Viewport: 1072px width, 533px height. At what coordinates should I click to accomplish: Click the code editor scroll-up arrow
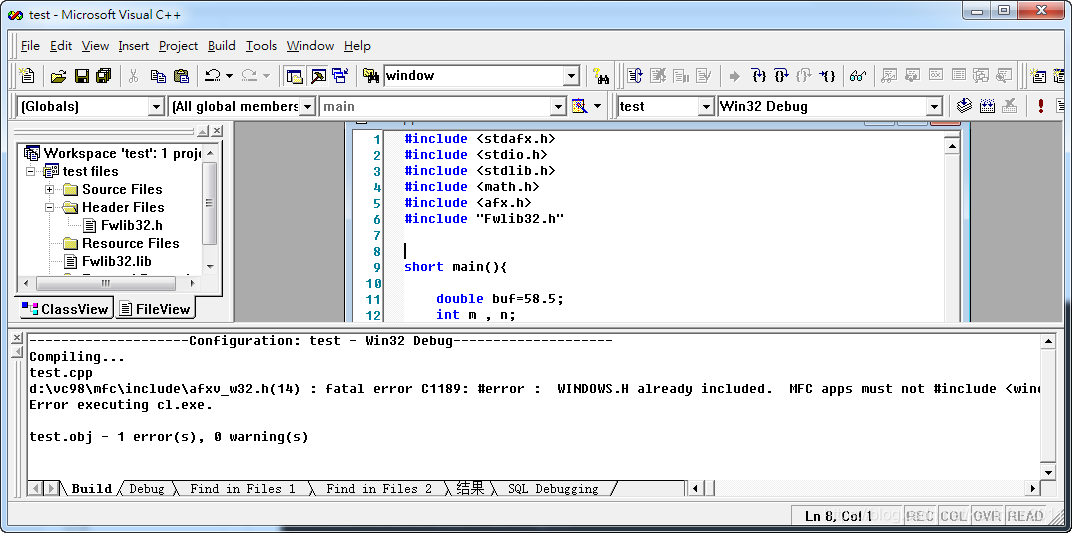[951, 146]
